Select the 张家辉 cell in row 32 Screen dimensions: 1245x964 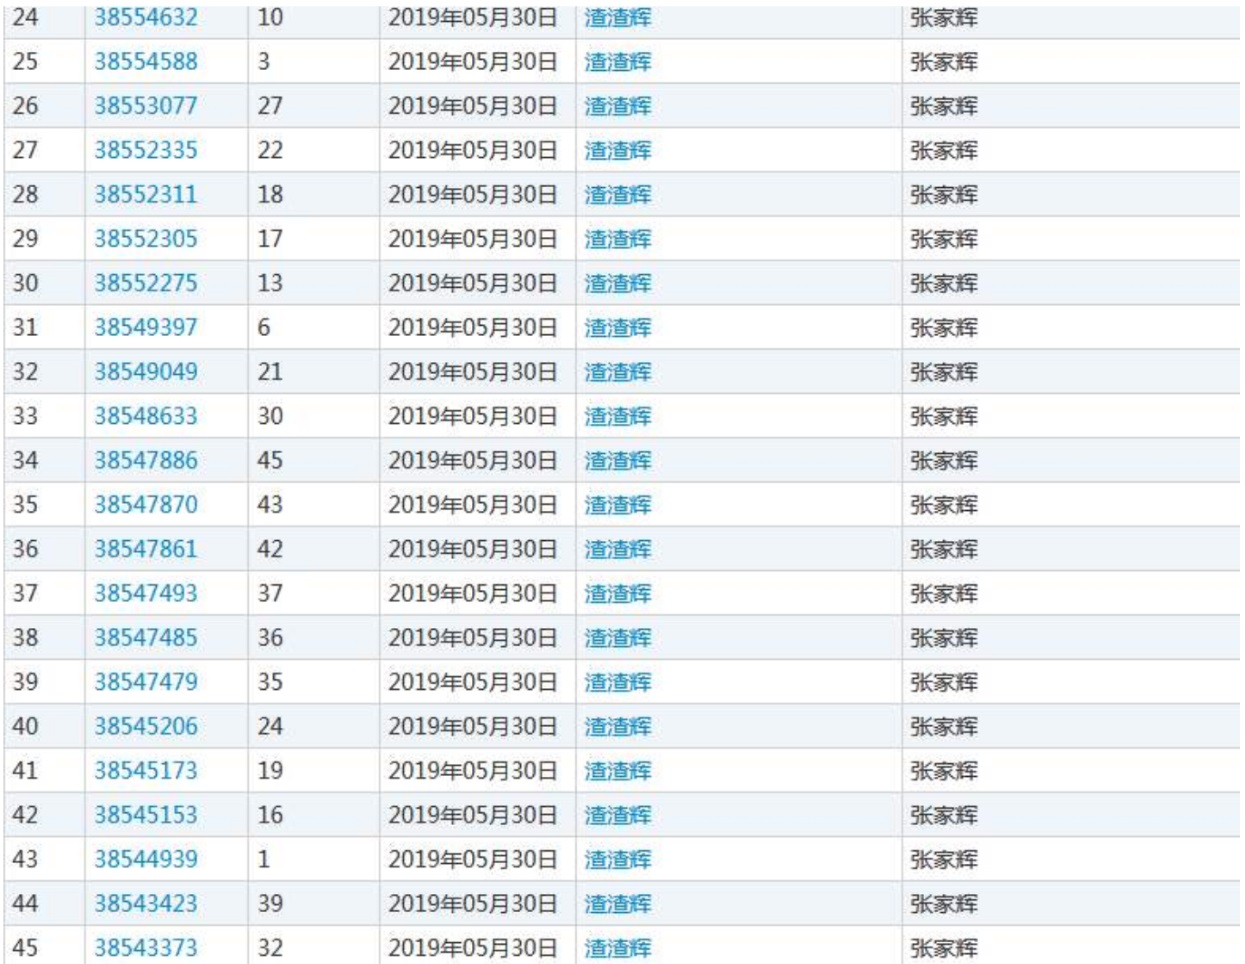[x=943, y=372]
